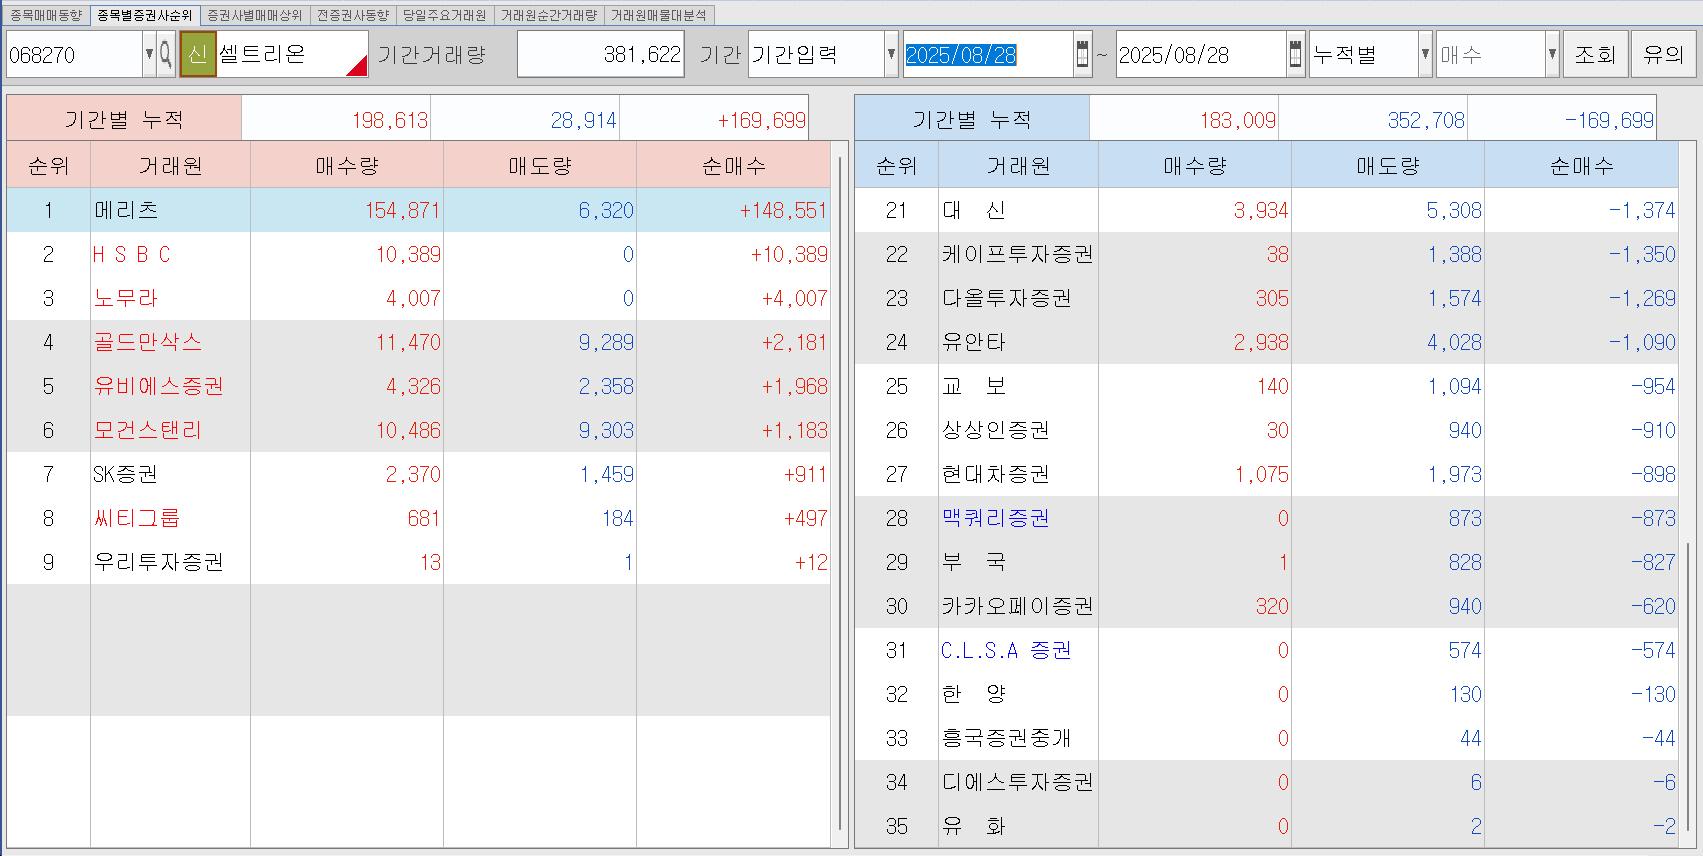Click the end date field after the tilde

(1200, 54)
